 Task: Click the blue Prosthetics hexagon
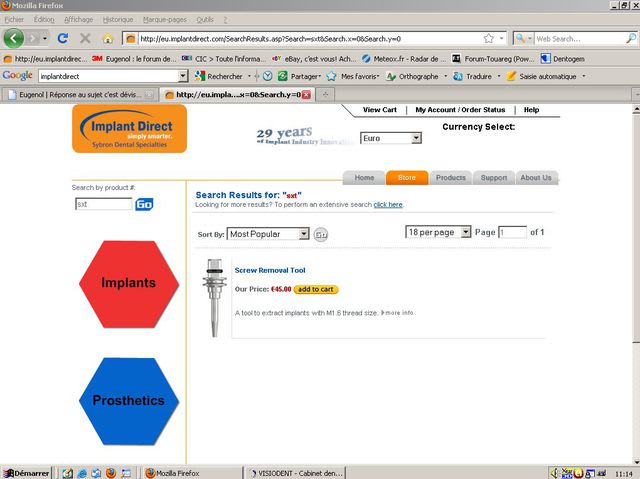tap(128, 400)
